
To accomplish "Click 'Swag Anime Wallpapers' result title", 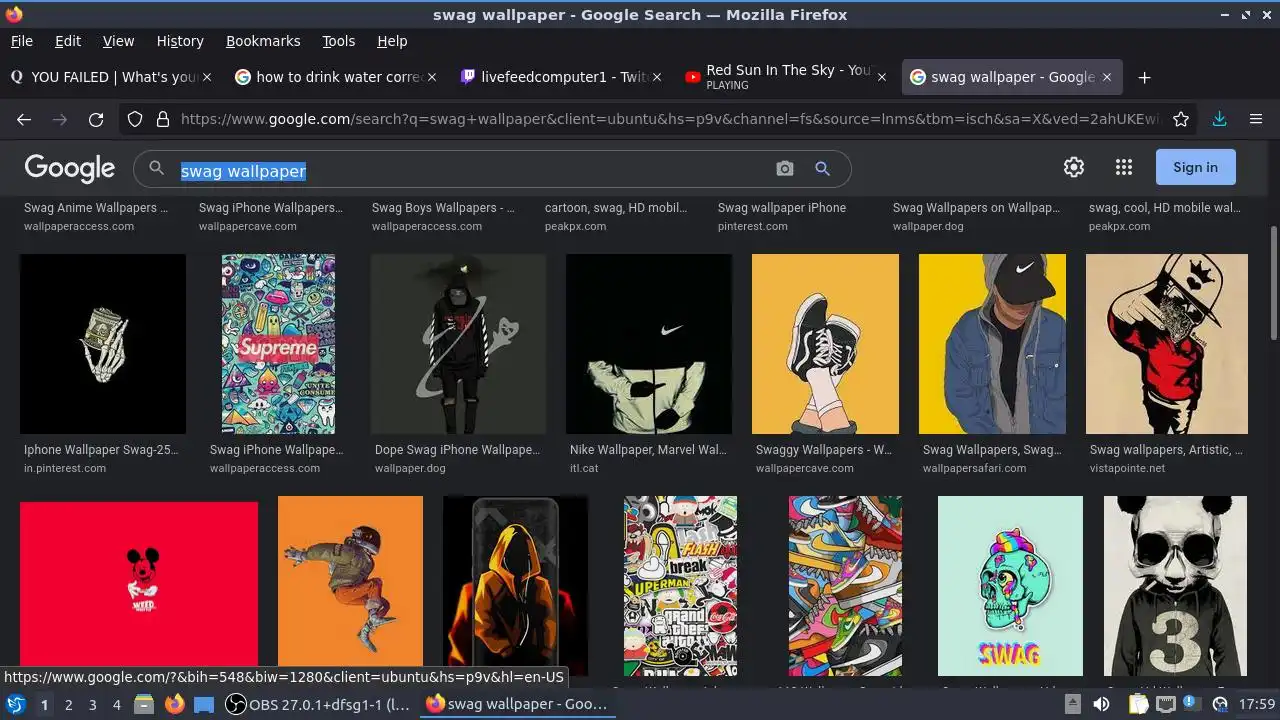I will 96,208.
